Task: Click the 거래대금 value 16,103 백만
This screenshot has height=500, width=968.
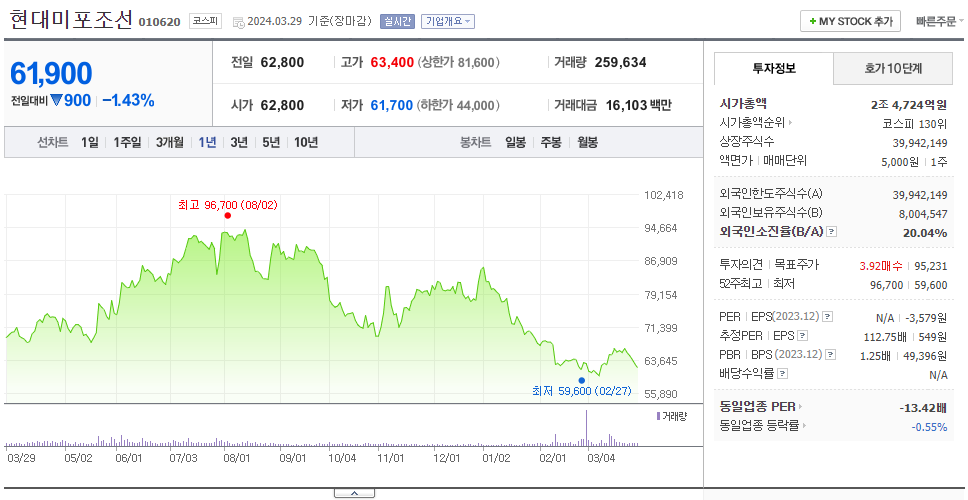Action: click(x=638, y=106)
